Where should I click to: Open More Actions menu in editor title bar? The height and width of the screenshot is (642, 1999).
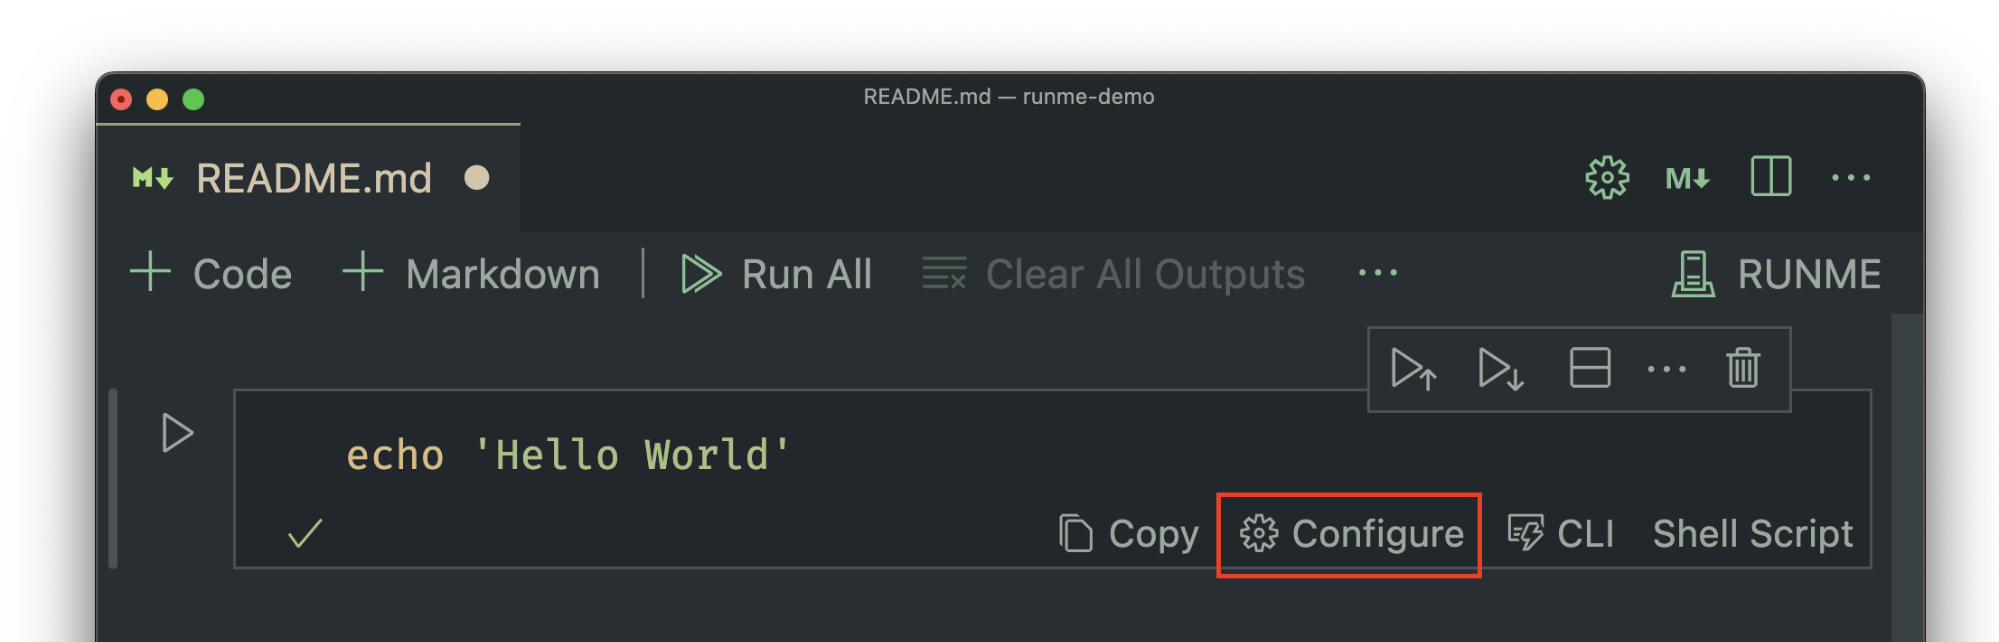[1851, 178]
